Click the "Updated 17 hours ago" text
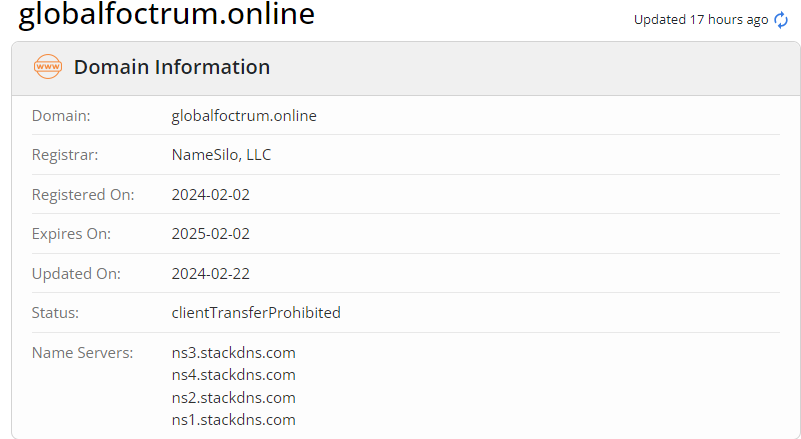Screen dimensions: 801x439 pyautogui.click(x=700, y=20)
